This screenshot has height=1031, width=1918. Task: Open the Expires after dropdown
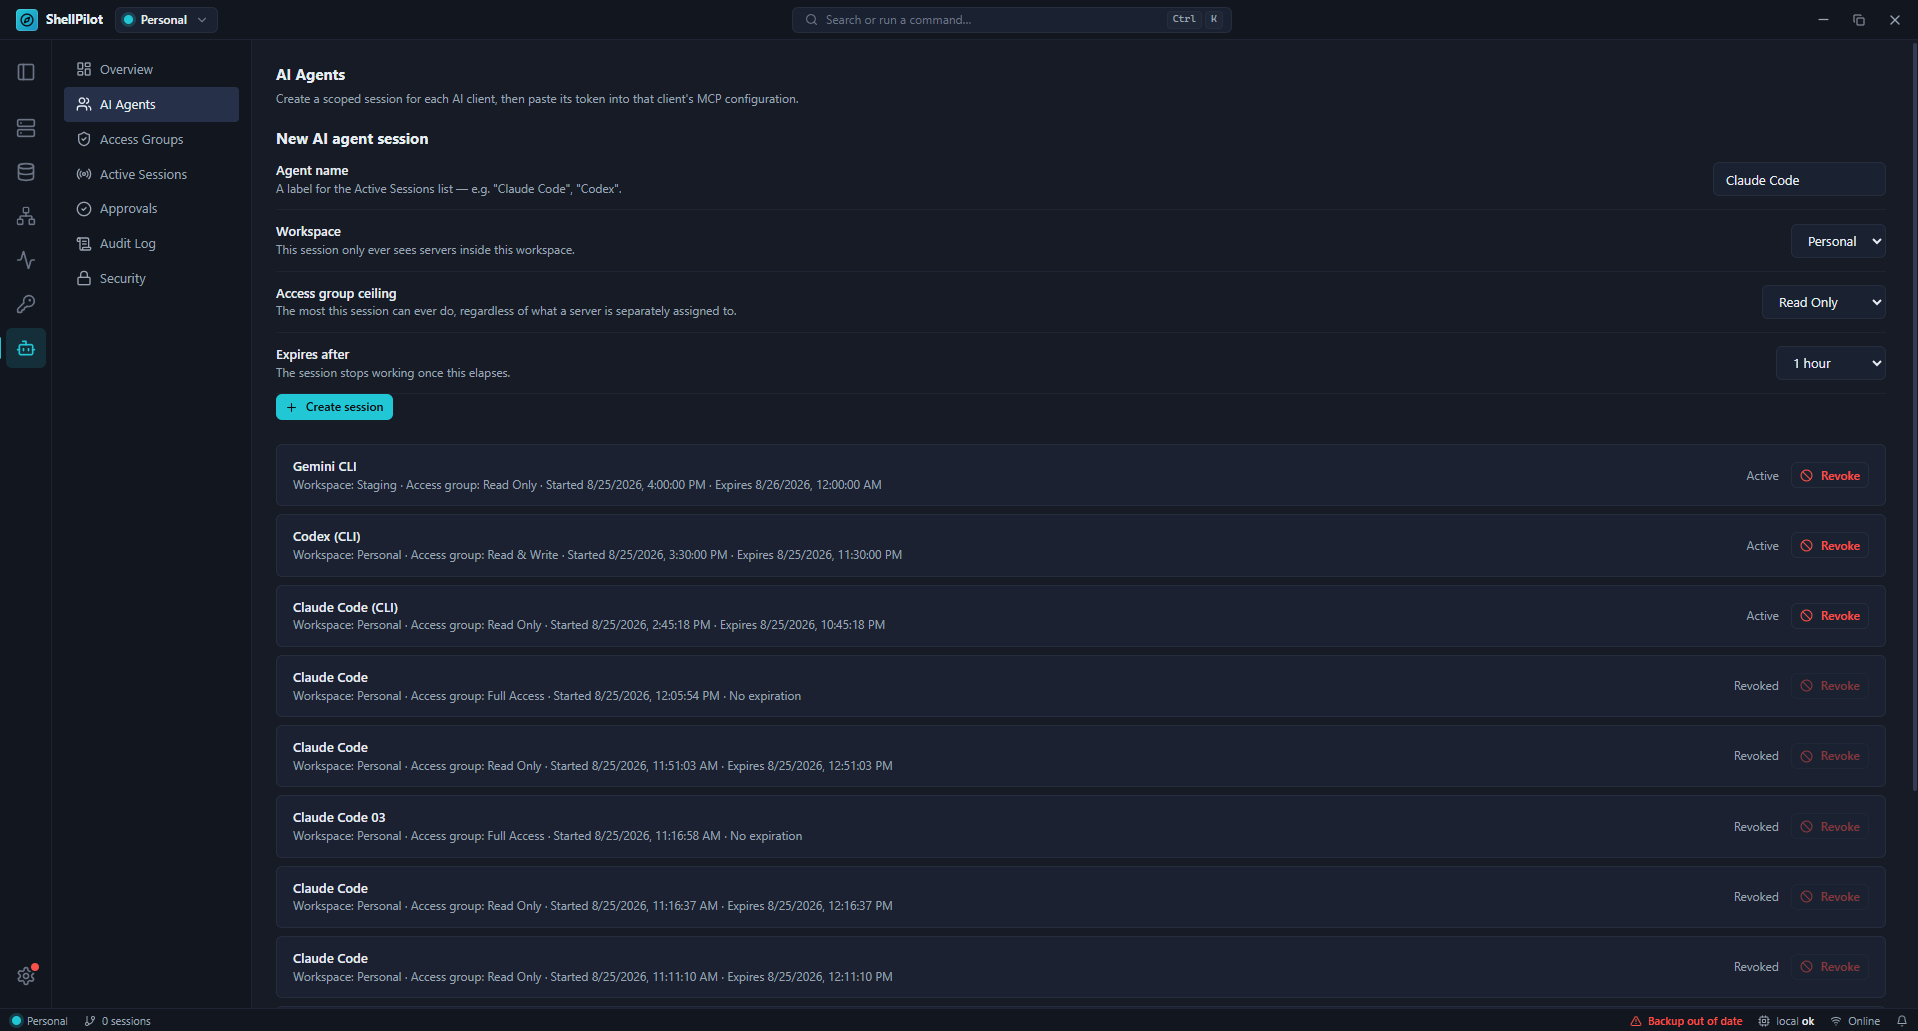point(1830,364)
